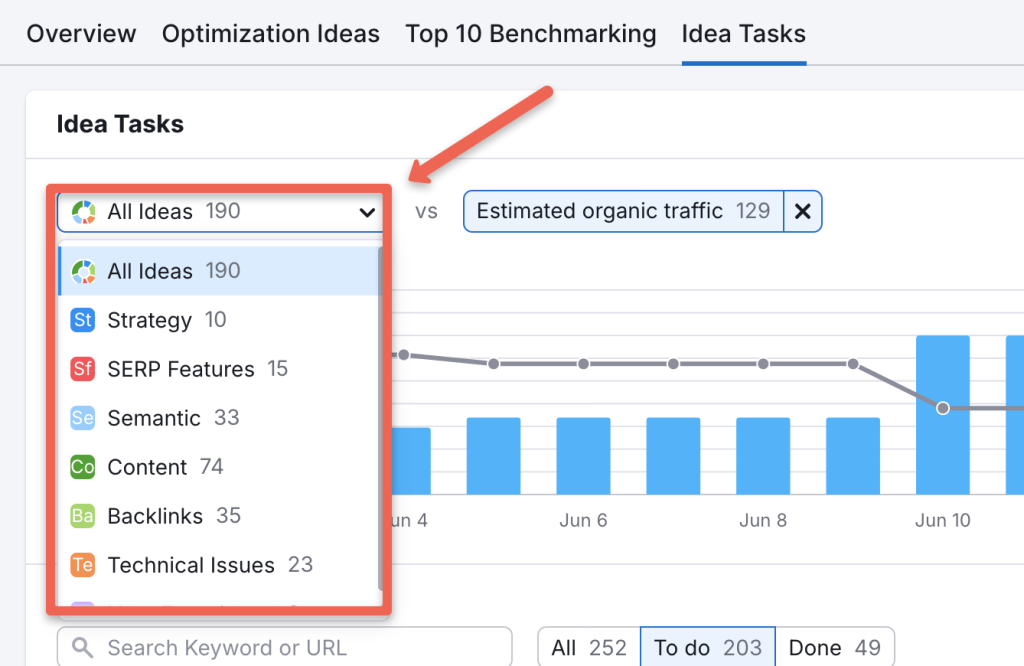Enable the All 252 task filter
Screen dimensions: 1024x666
pos(589,647)
